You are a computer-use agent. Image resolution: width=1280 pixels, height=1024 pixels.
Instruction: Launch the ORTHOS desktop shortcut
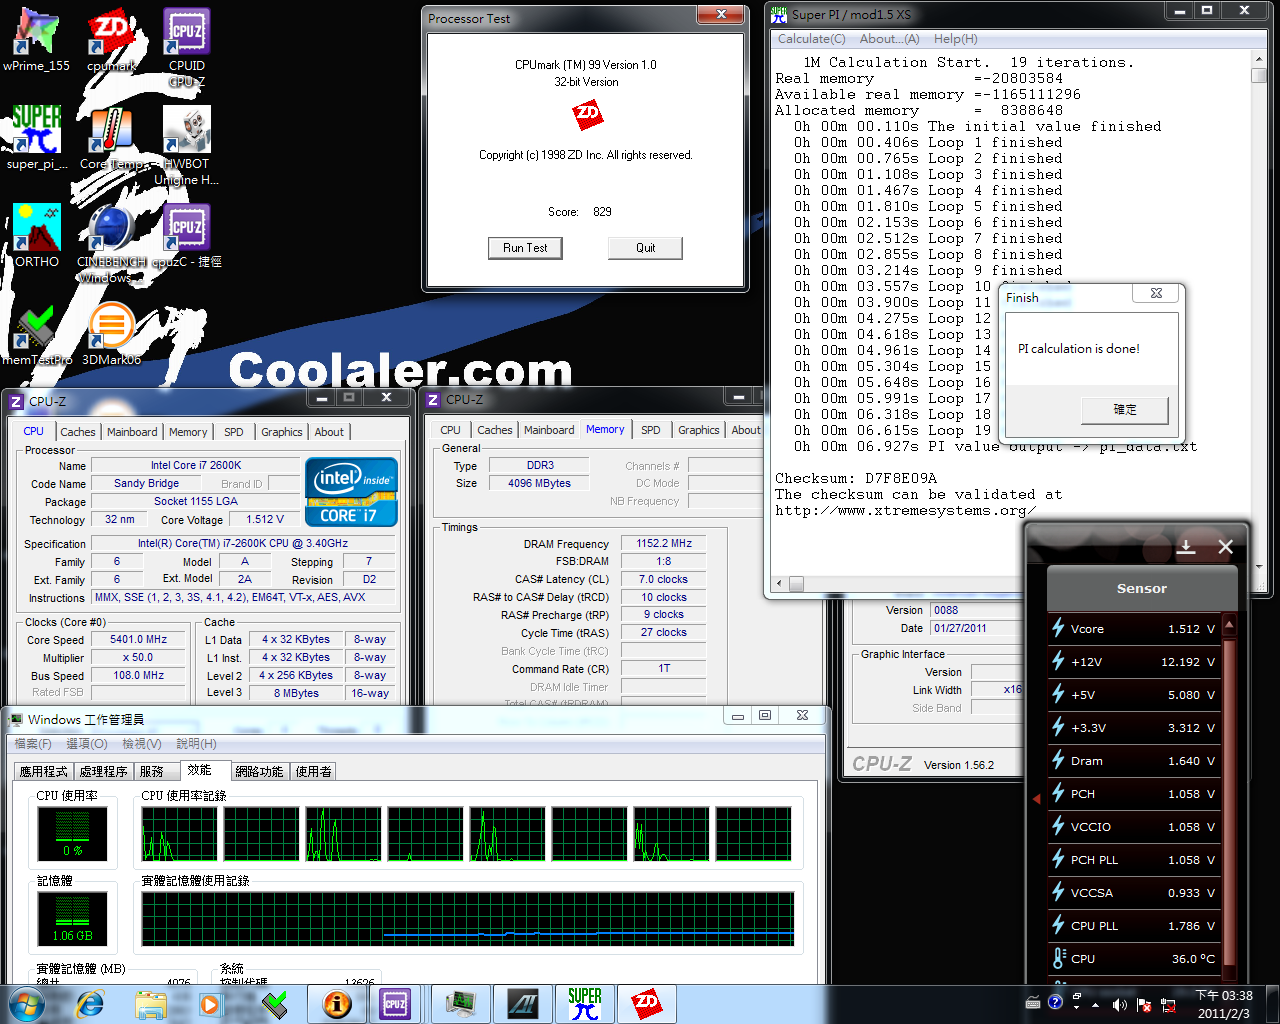click(37, 236)
